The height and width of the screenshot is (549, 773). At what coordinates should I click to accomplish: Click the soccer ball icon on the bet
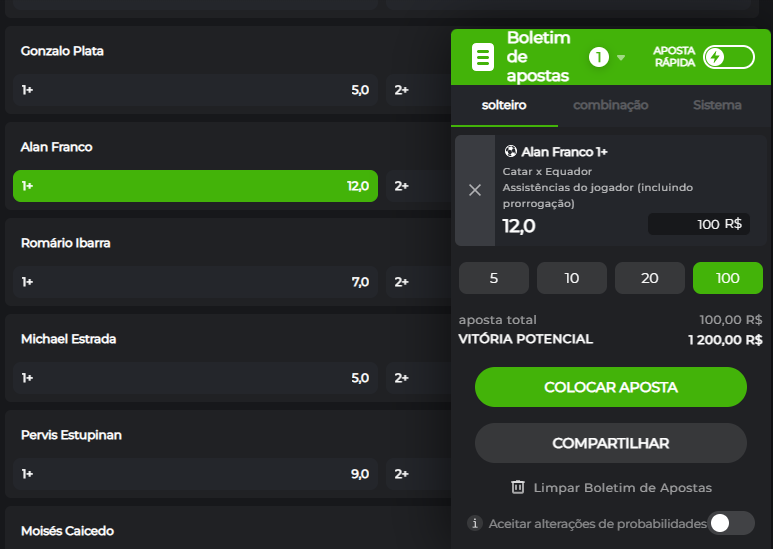coord(510,152)
